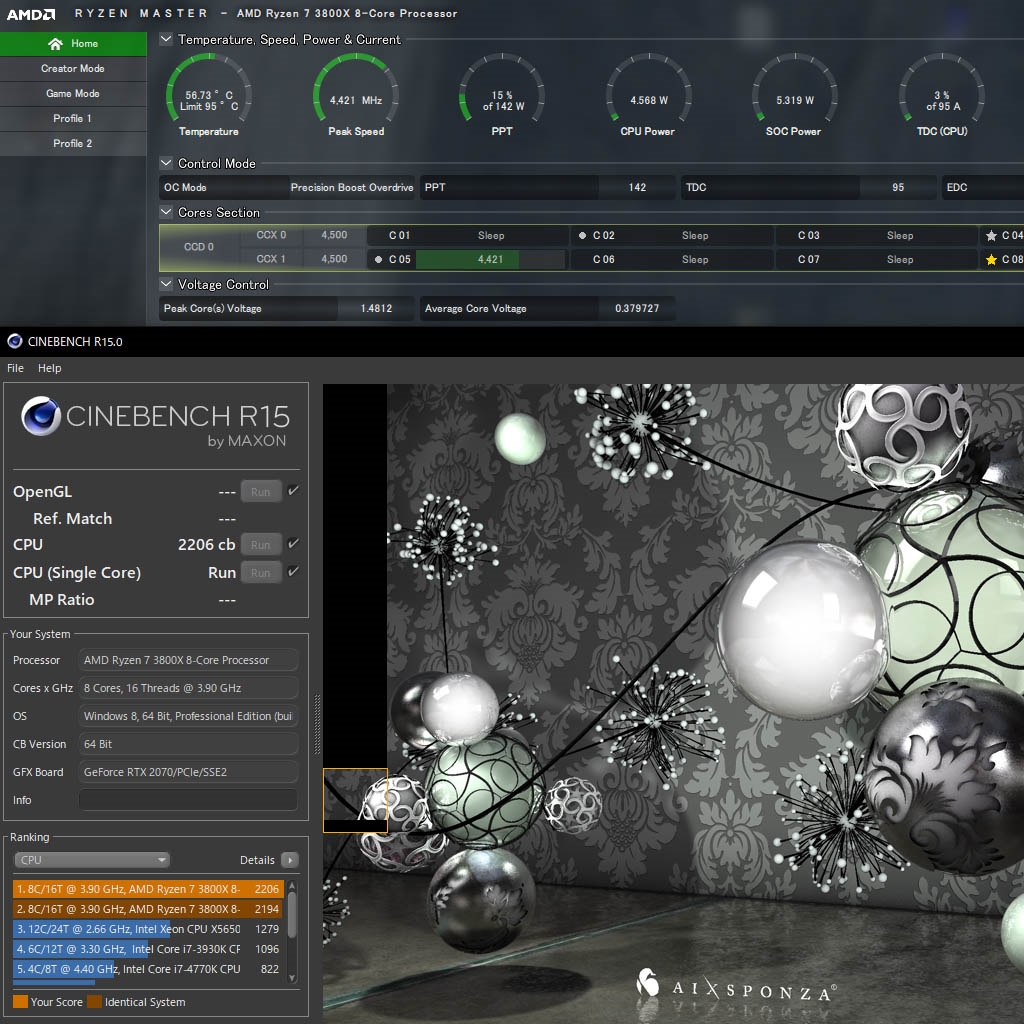Switch to Game Mode in the sidebar
The height and width of the screenshot is (1024, 1024).
click(72, 93)
